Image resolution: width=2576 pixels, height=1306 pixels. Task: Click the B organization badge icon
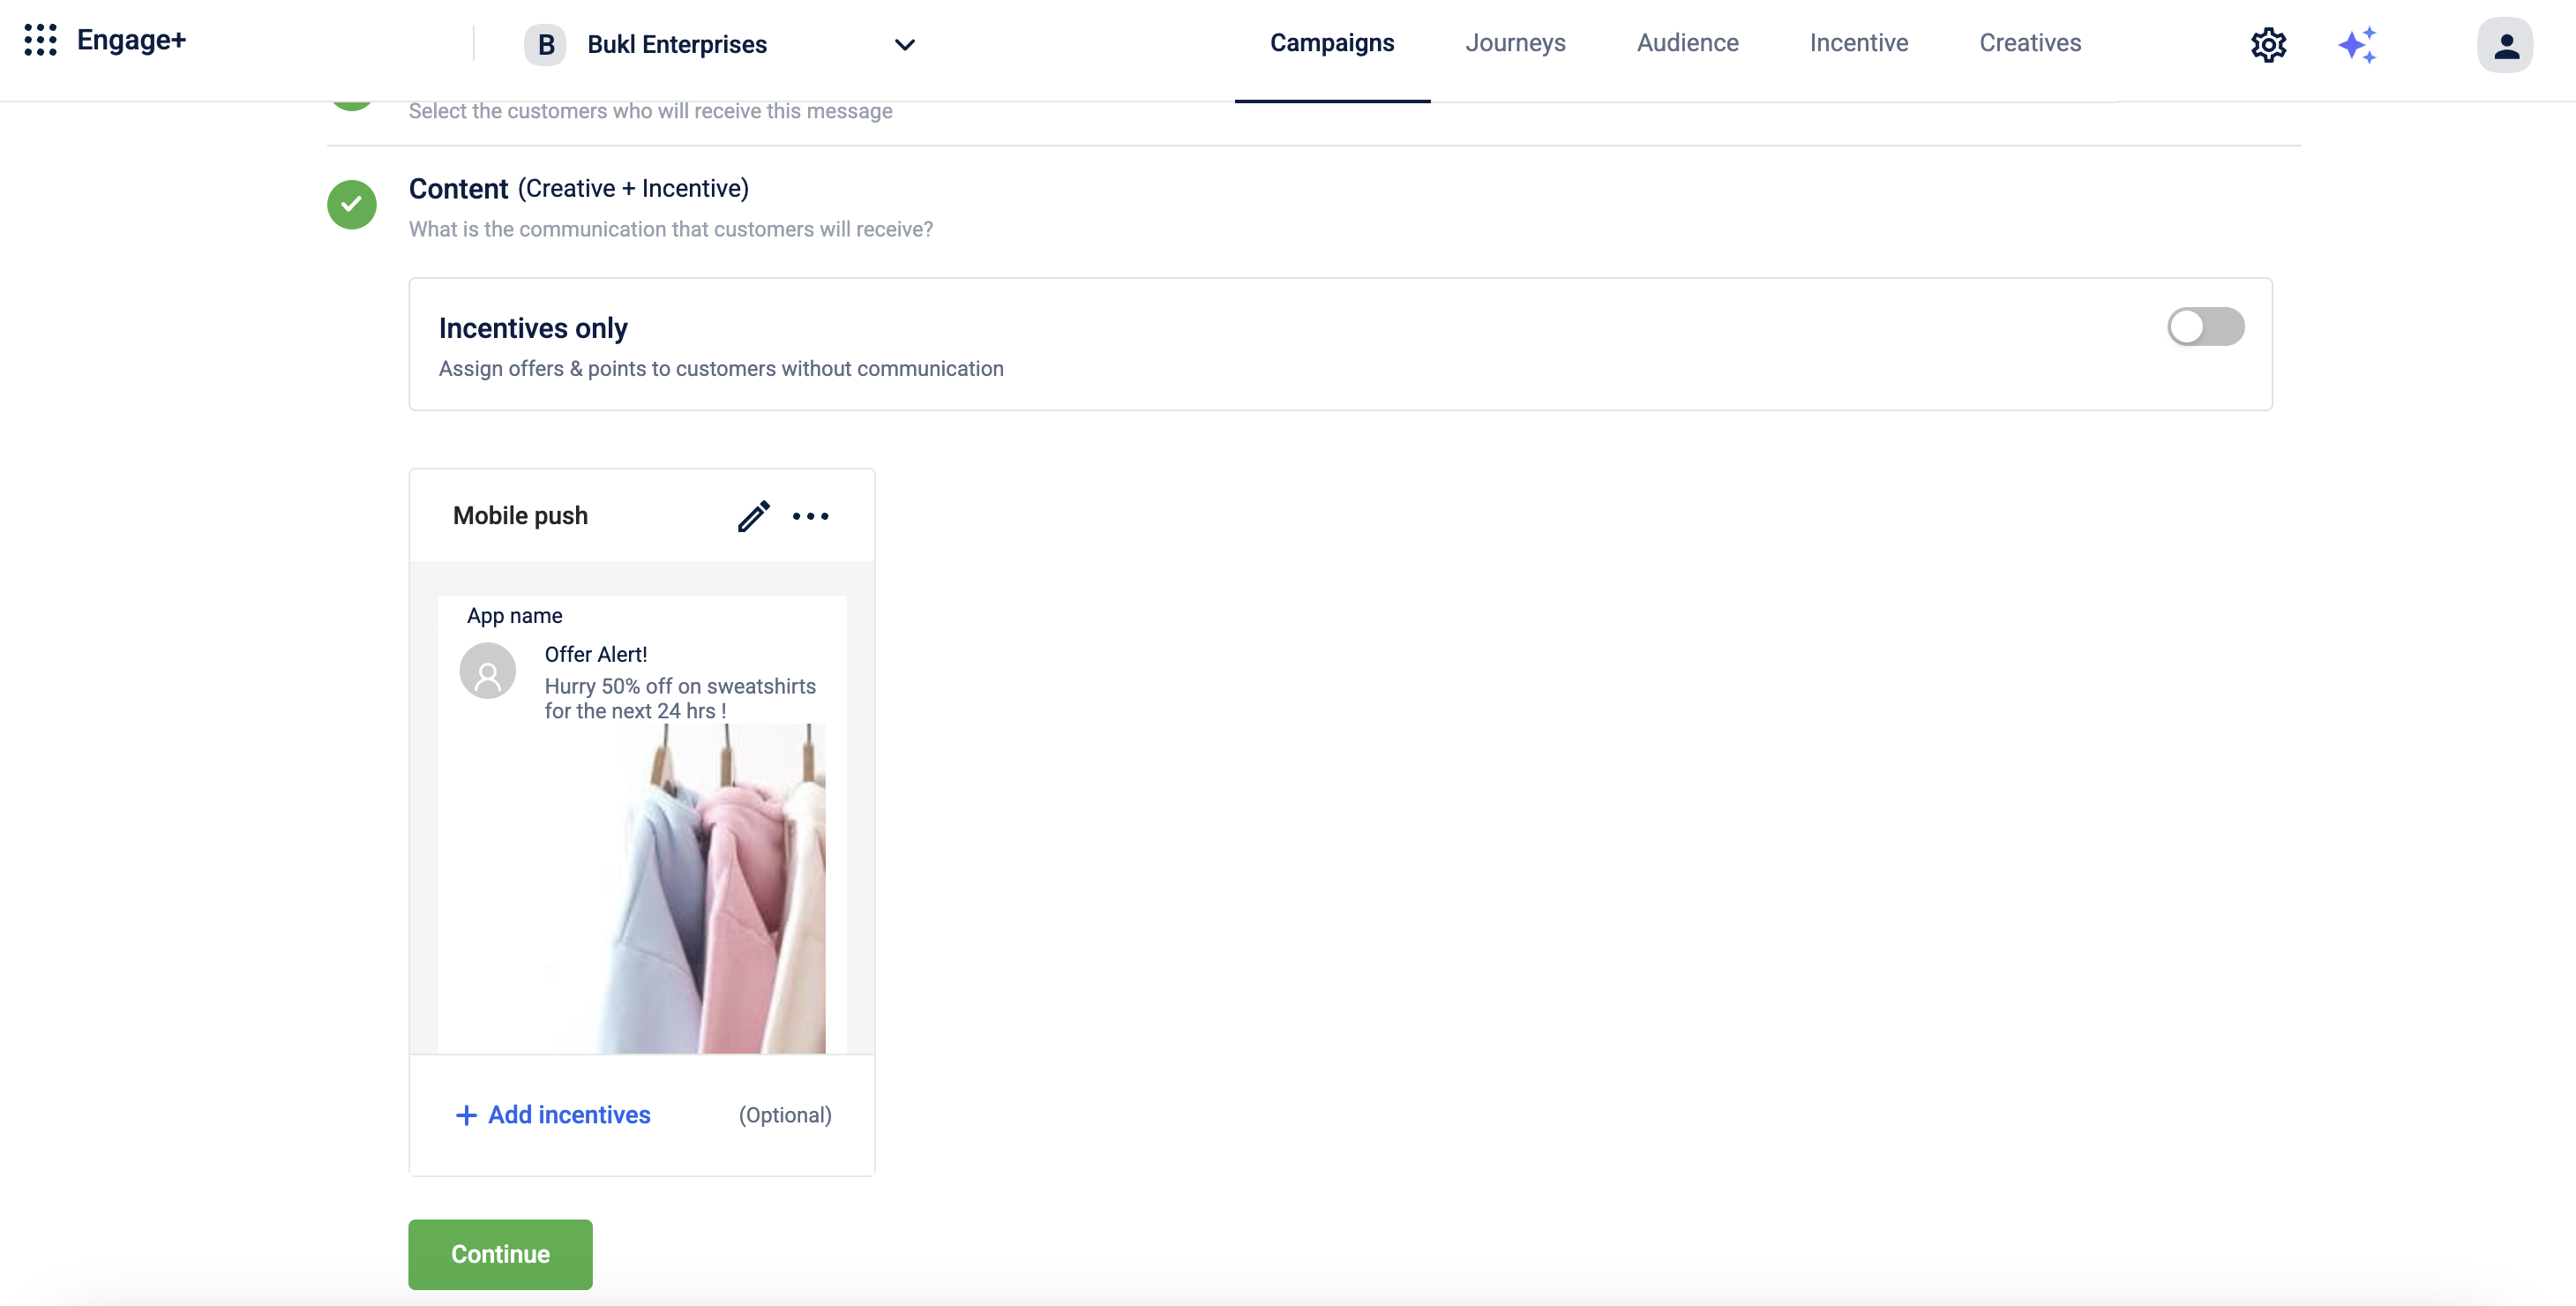pos(546,45)
